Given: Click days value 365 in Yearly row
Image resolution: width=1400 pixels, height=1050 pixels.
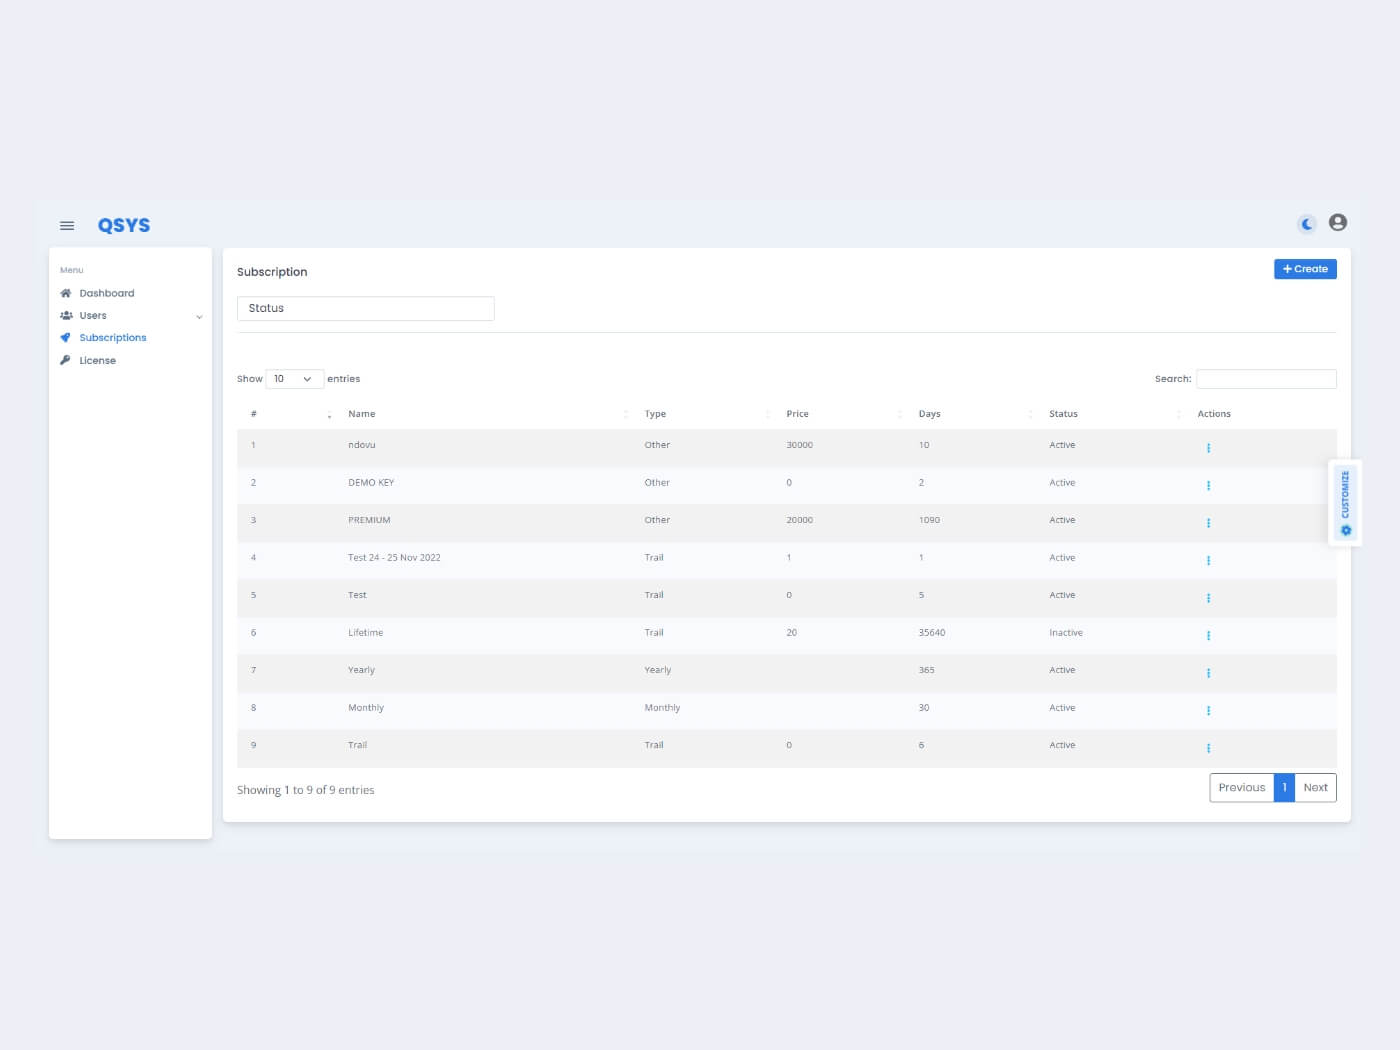Looking at the screenshot, I should coord(927,670).
